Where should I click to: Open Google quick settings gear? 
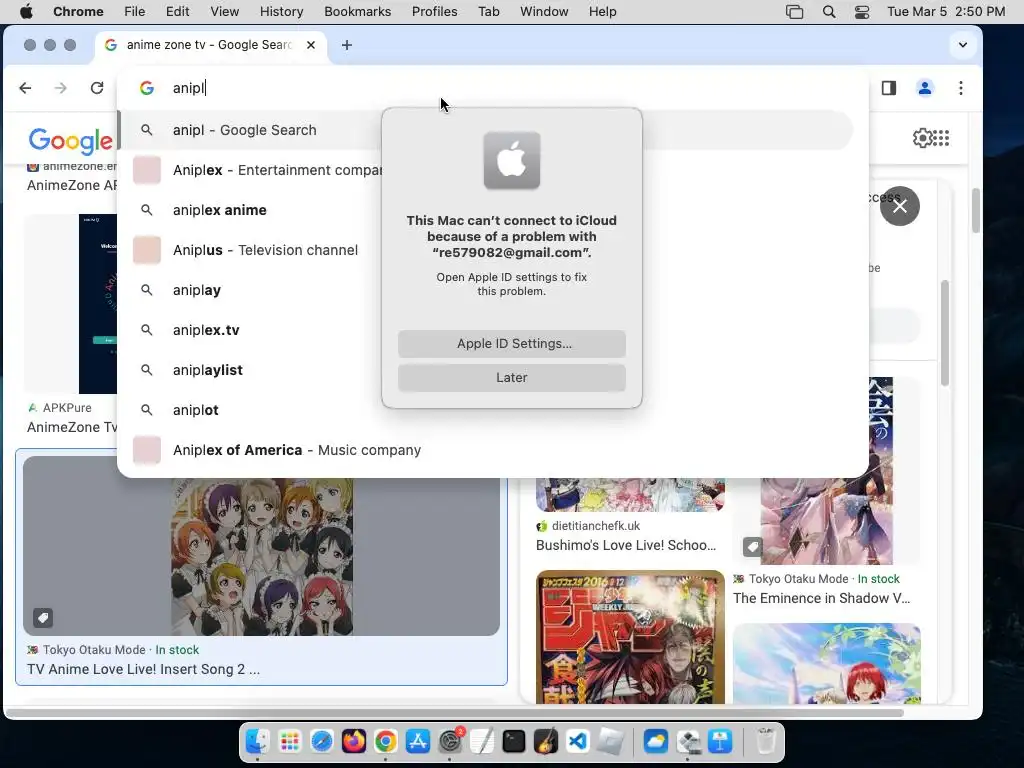(x=922, y=138)
